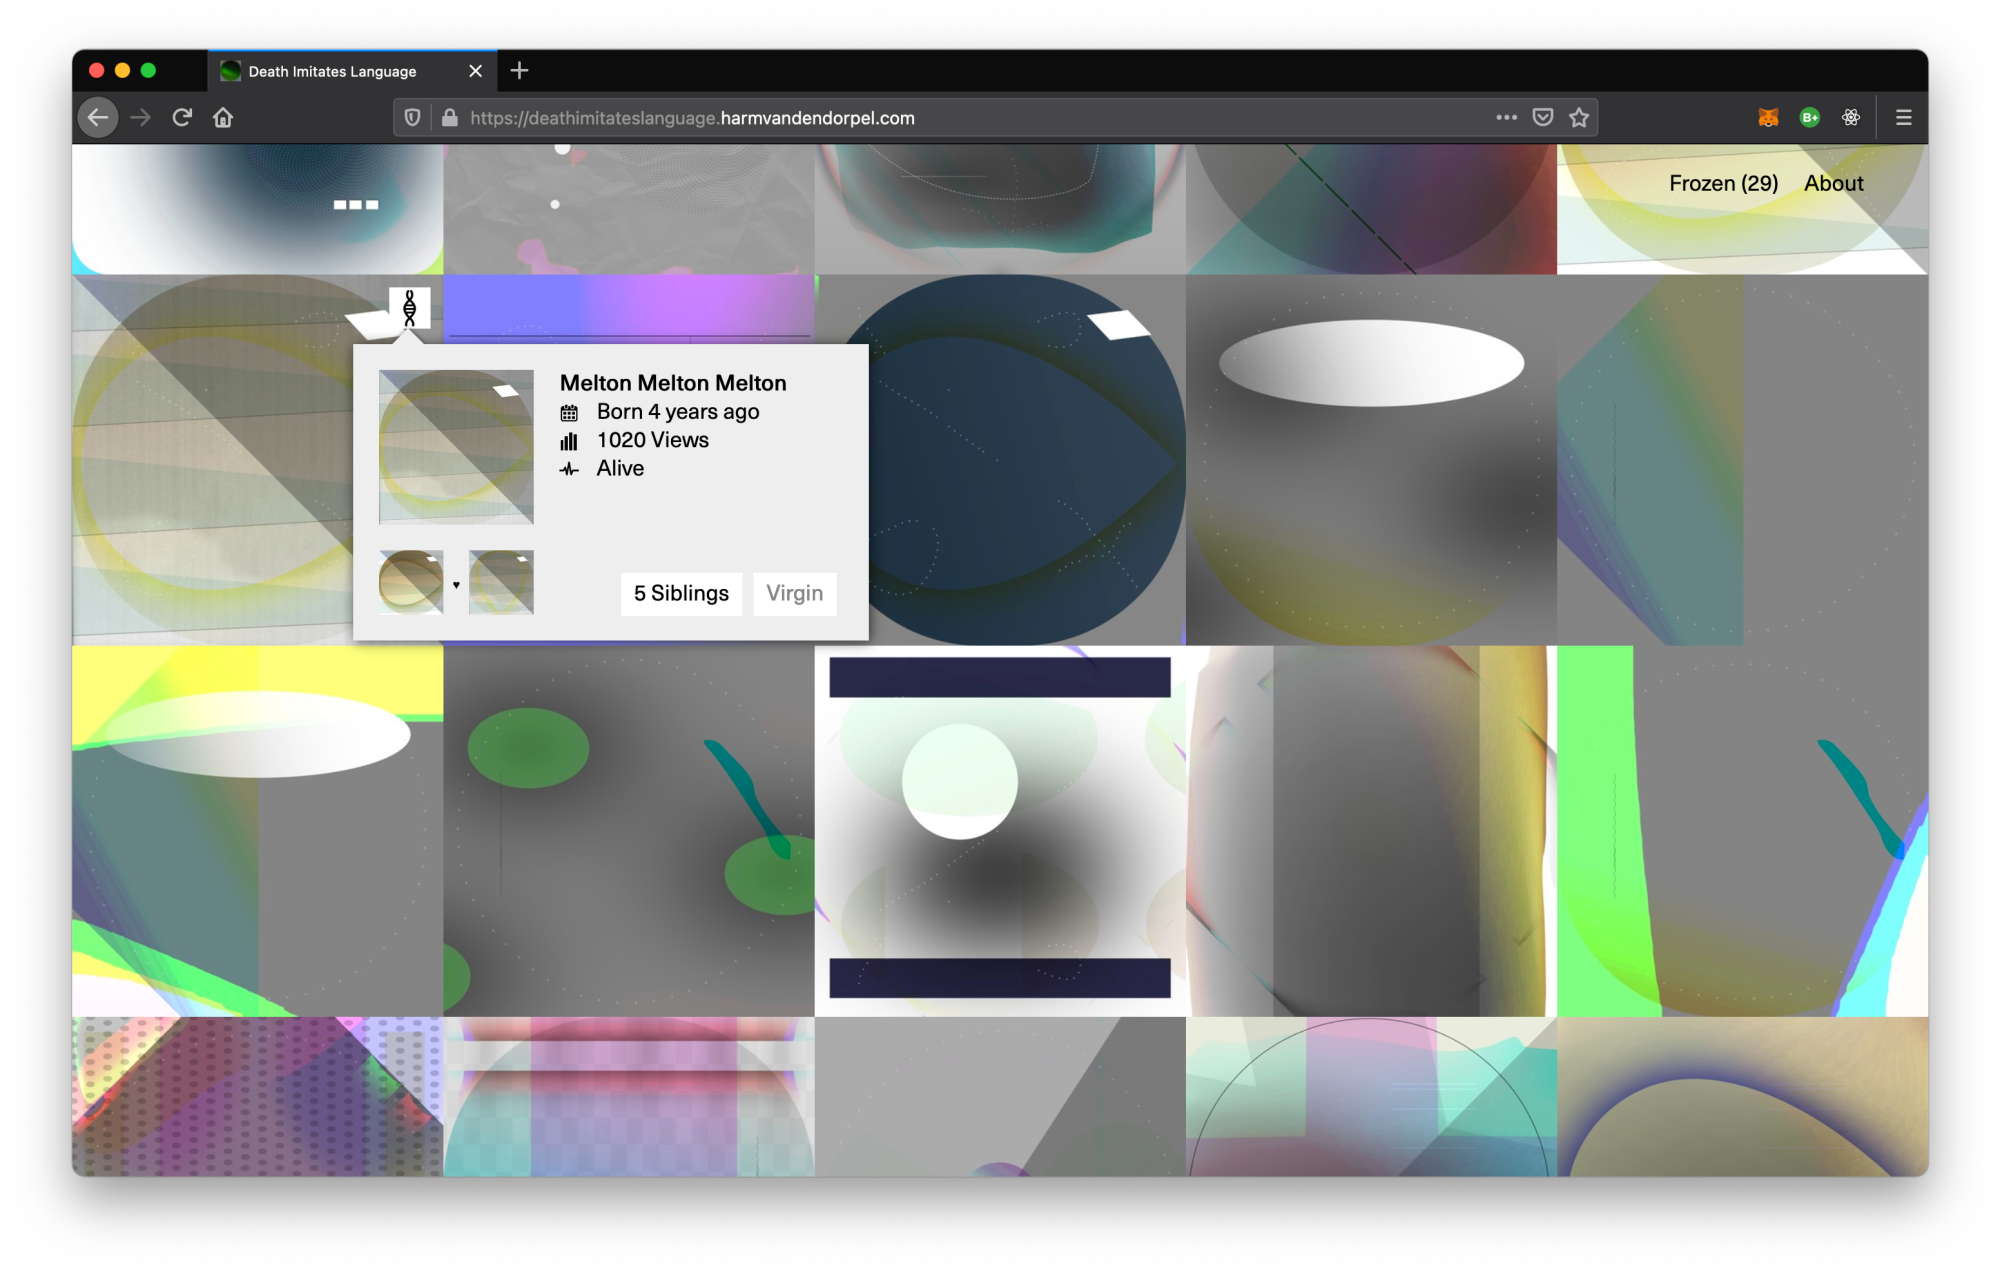Open the Frozen (29) page

point(1723,184)
